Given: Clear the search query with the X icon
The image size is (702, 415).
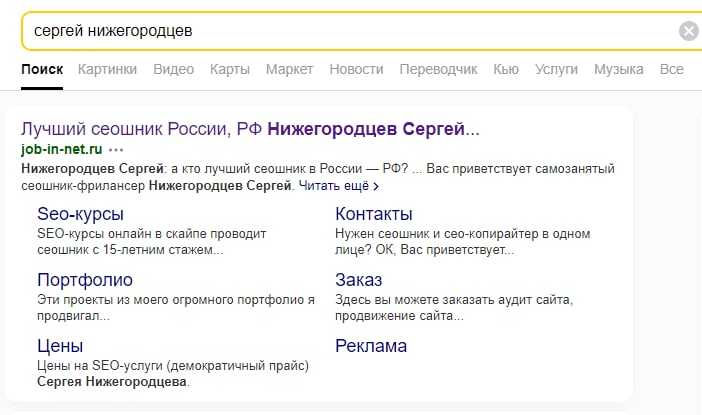Looking at the screenshot, I should 689,31.
